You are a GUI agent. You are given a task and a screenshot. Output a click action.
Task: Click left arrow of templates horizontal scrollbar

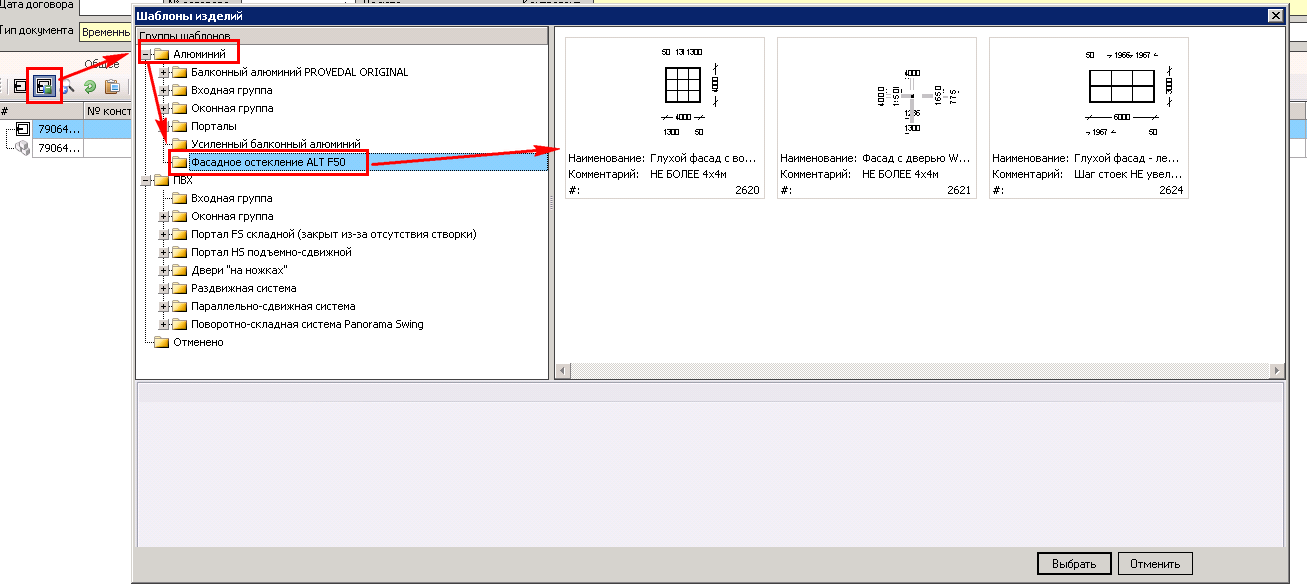tap(562, 371)
